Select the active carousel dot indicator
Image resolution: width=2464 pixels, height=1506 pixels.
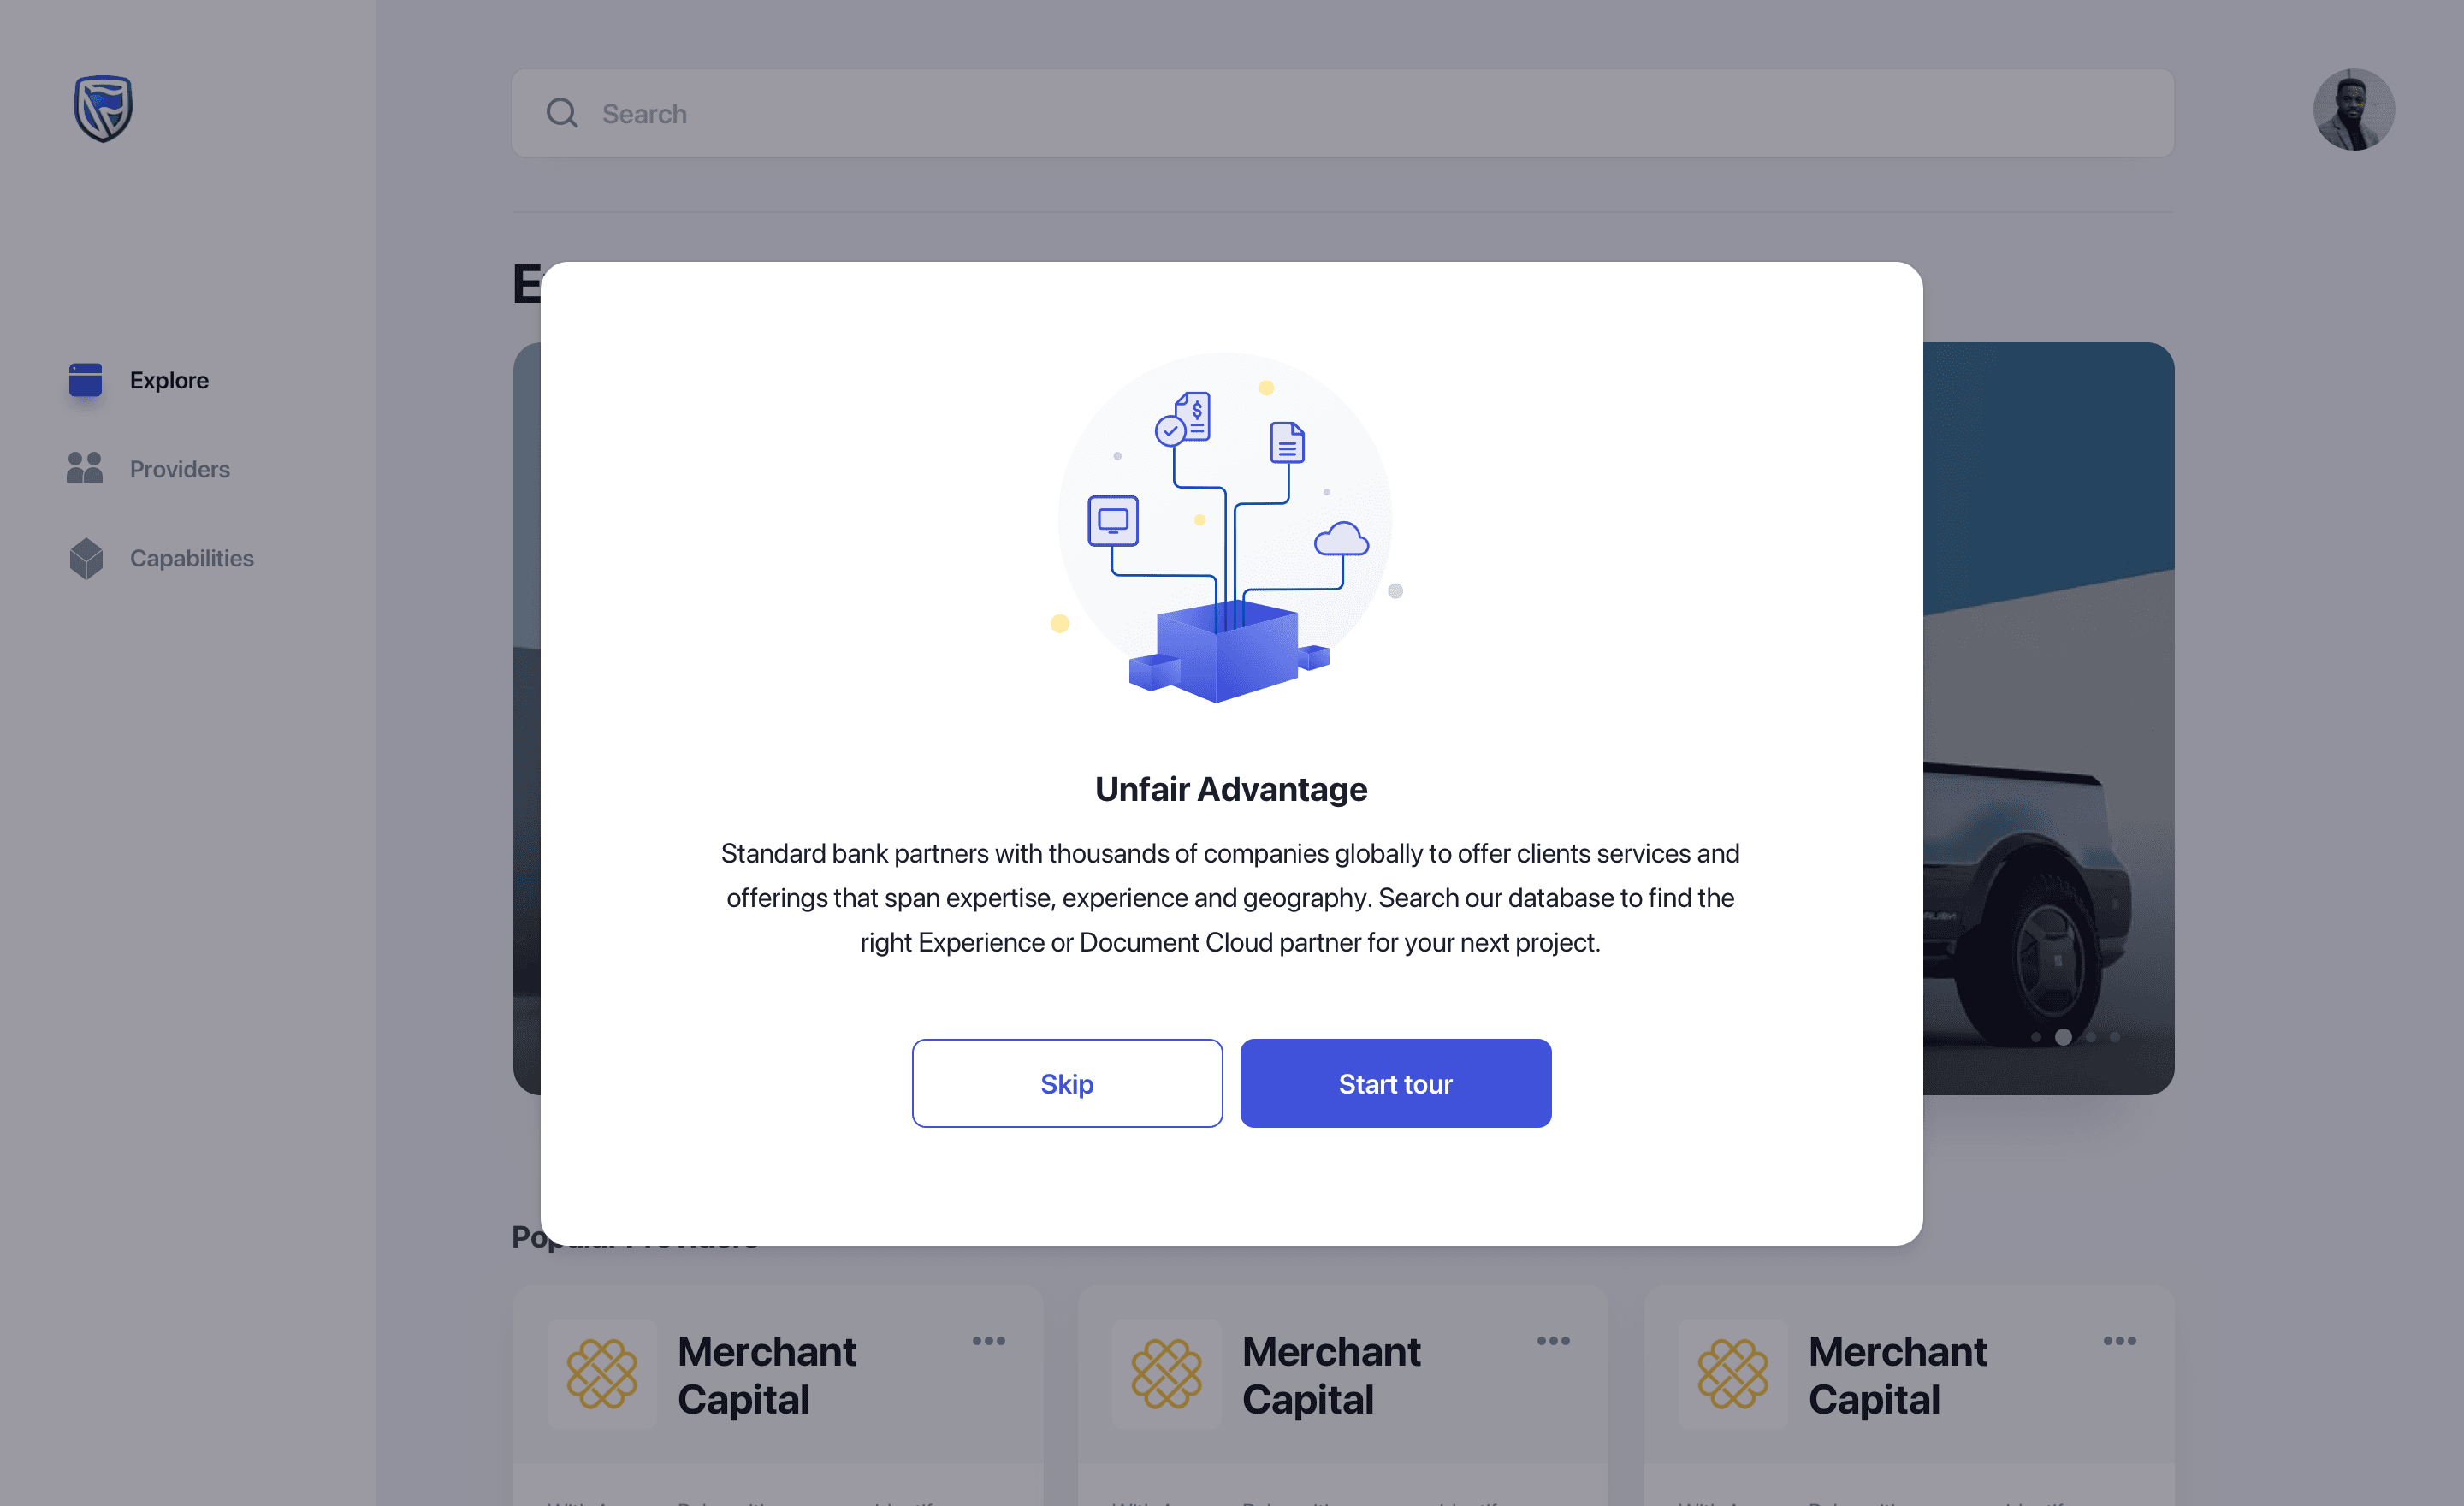click(2062, 1037)
